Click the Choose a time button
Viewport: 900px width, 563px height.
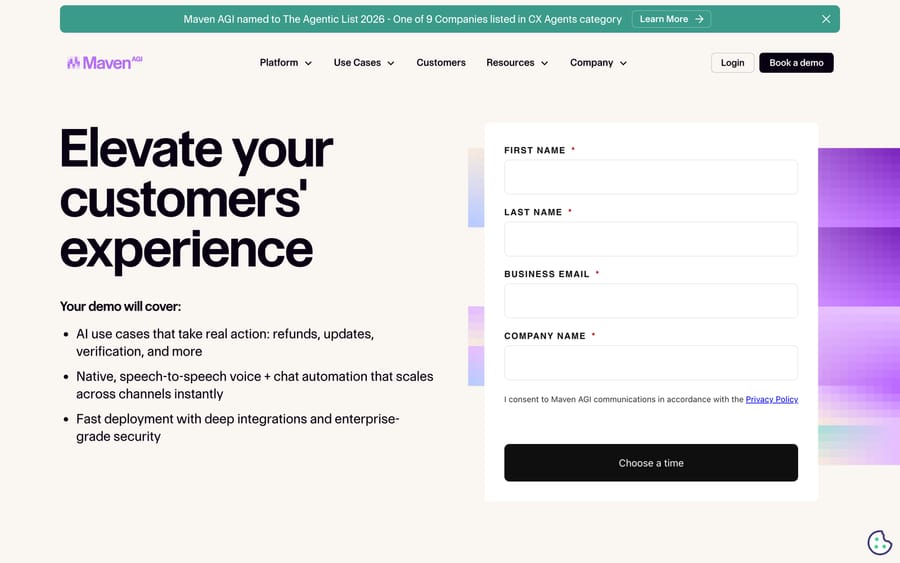click(651, 463)
